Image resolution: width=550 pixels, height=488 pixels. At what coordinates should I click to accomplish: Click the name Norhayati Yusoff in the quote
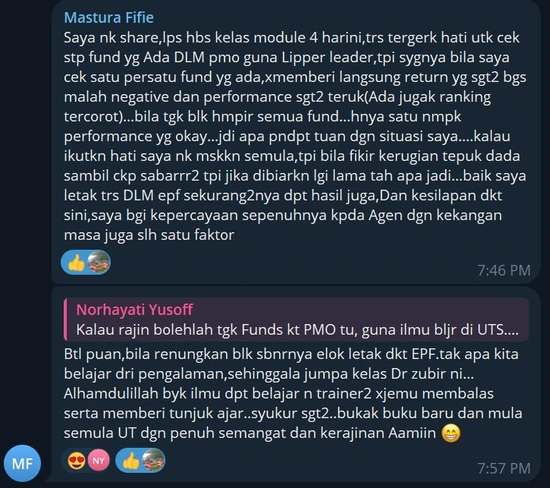click(134, 310)
